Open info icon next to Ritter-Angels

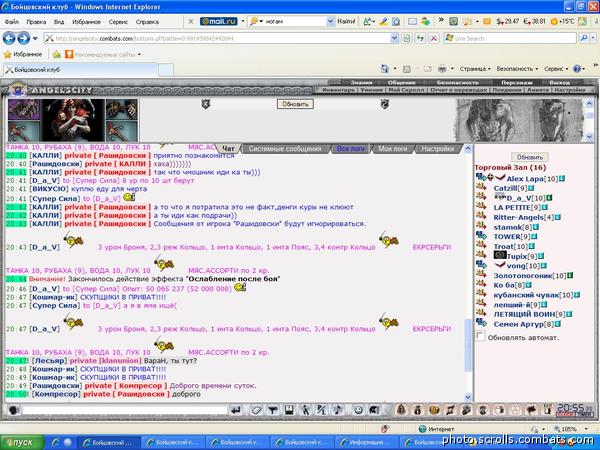(x=558, y=217)
